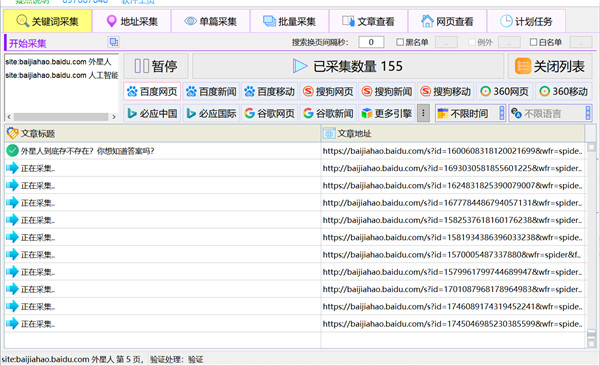Switch to the 网页查看 tab
The width and height of the screenshot is (600, 366).
point(447,21)
